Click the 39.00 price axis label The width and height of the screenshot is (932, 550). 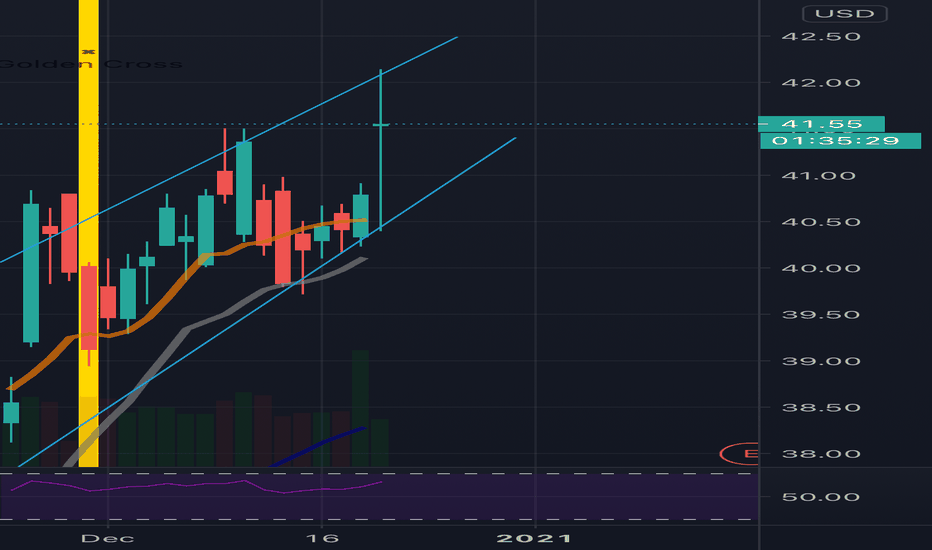pos(821,362)
